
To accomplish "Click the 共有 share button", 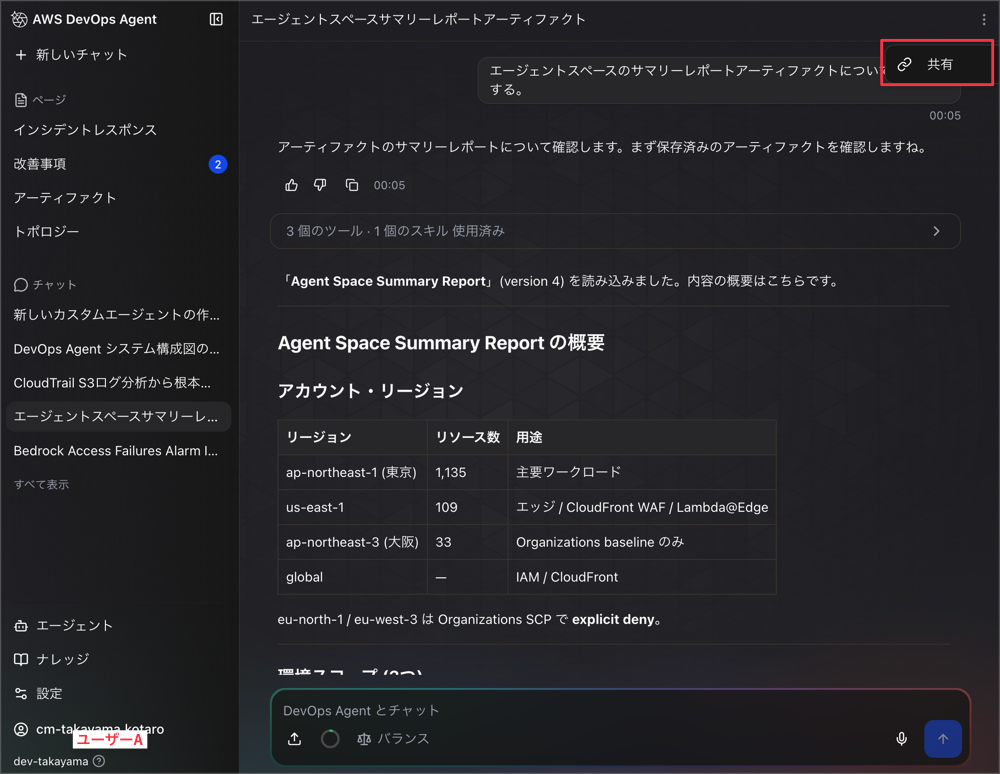I will 937,64.
